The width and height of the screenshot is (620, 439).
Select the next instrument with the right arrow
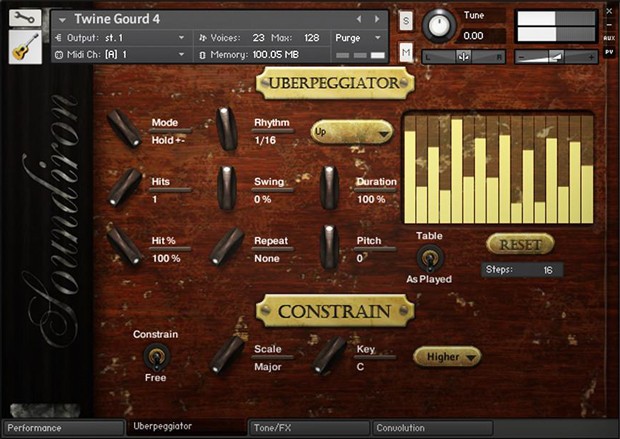(377, 19)
